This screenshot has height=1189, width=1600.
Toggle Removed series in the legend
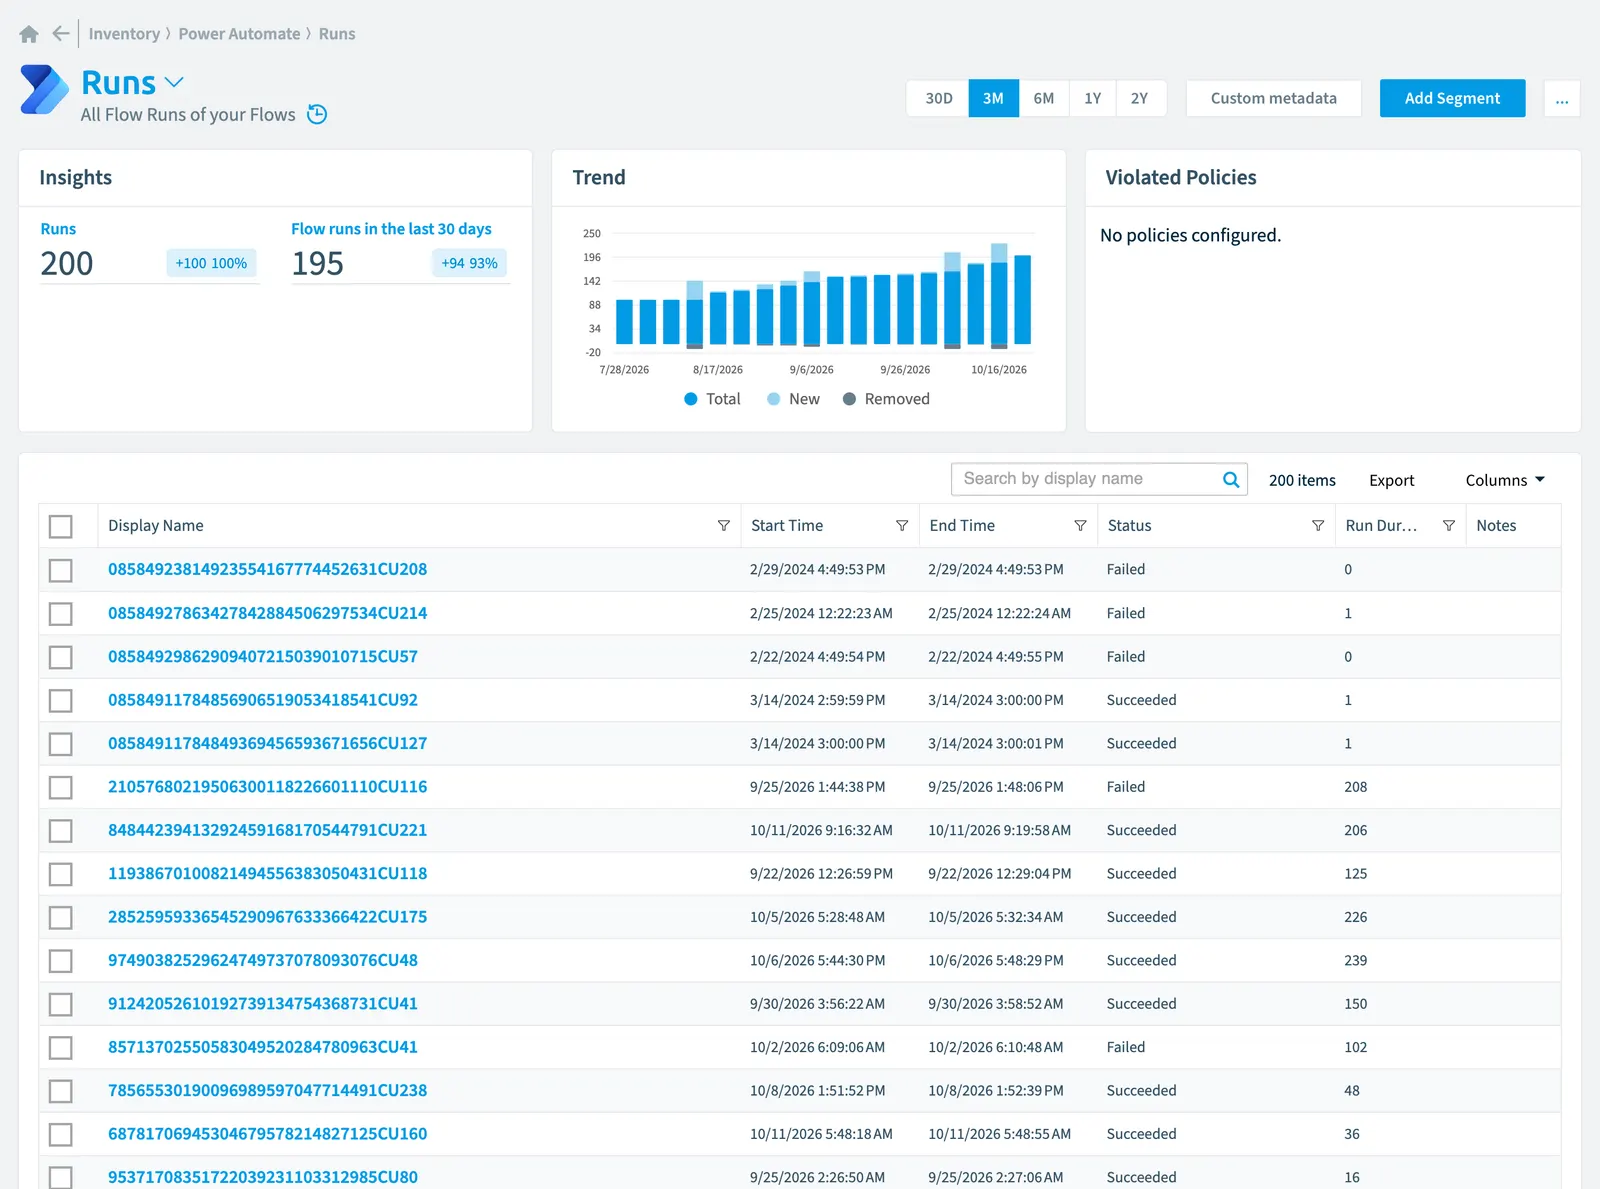click(x=886, y=399)
